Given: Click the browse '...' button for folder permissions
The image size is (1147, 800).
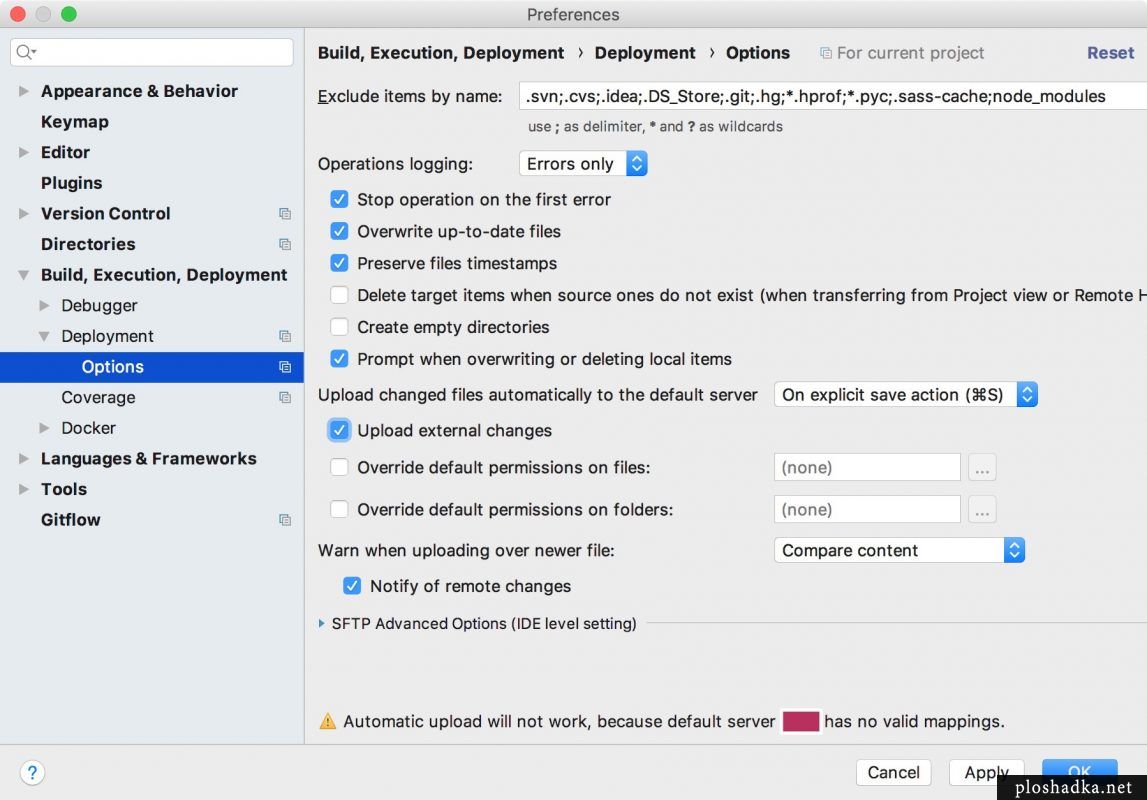Looking at the screenshot, I should (981, 509).
